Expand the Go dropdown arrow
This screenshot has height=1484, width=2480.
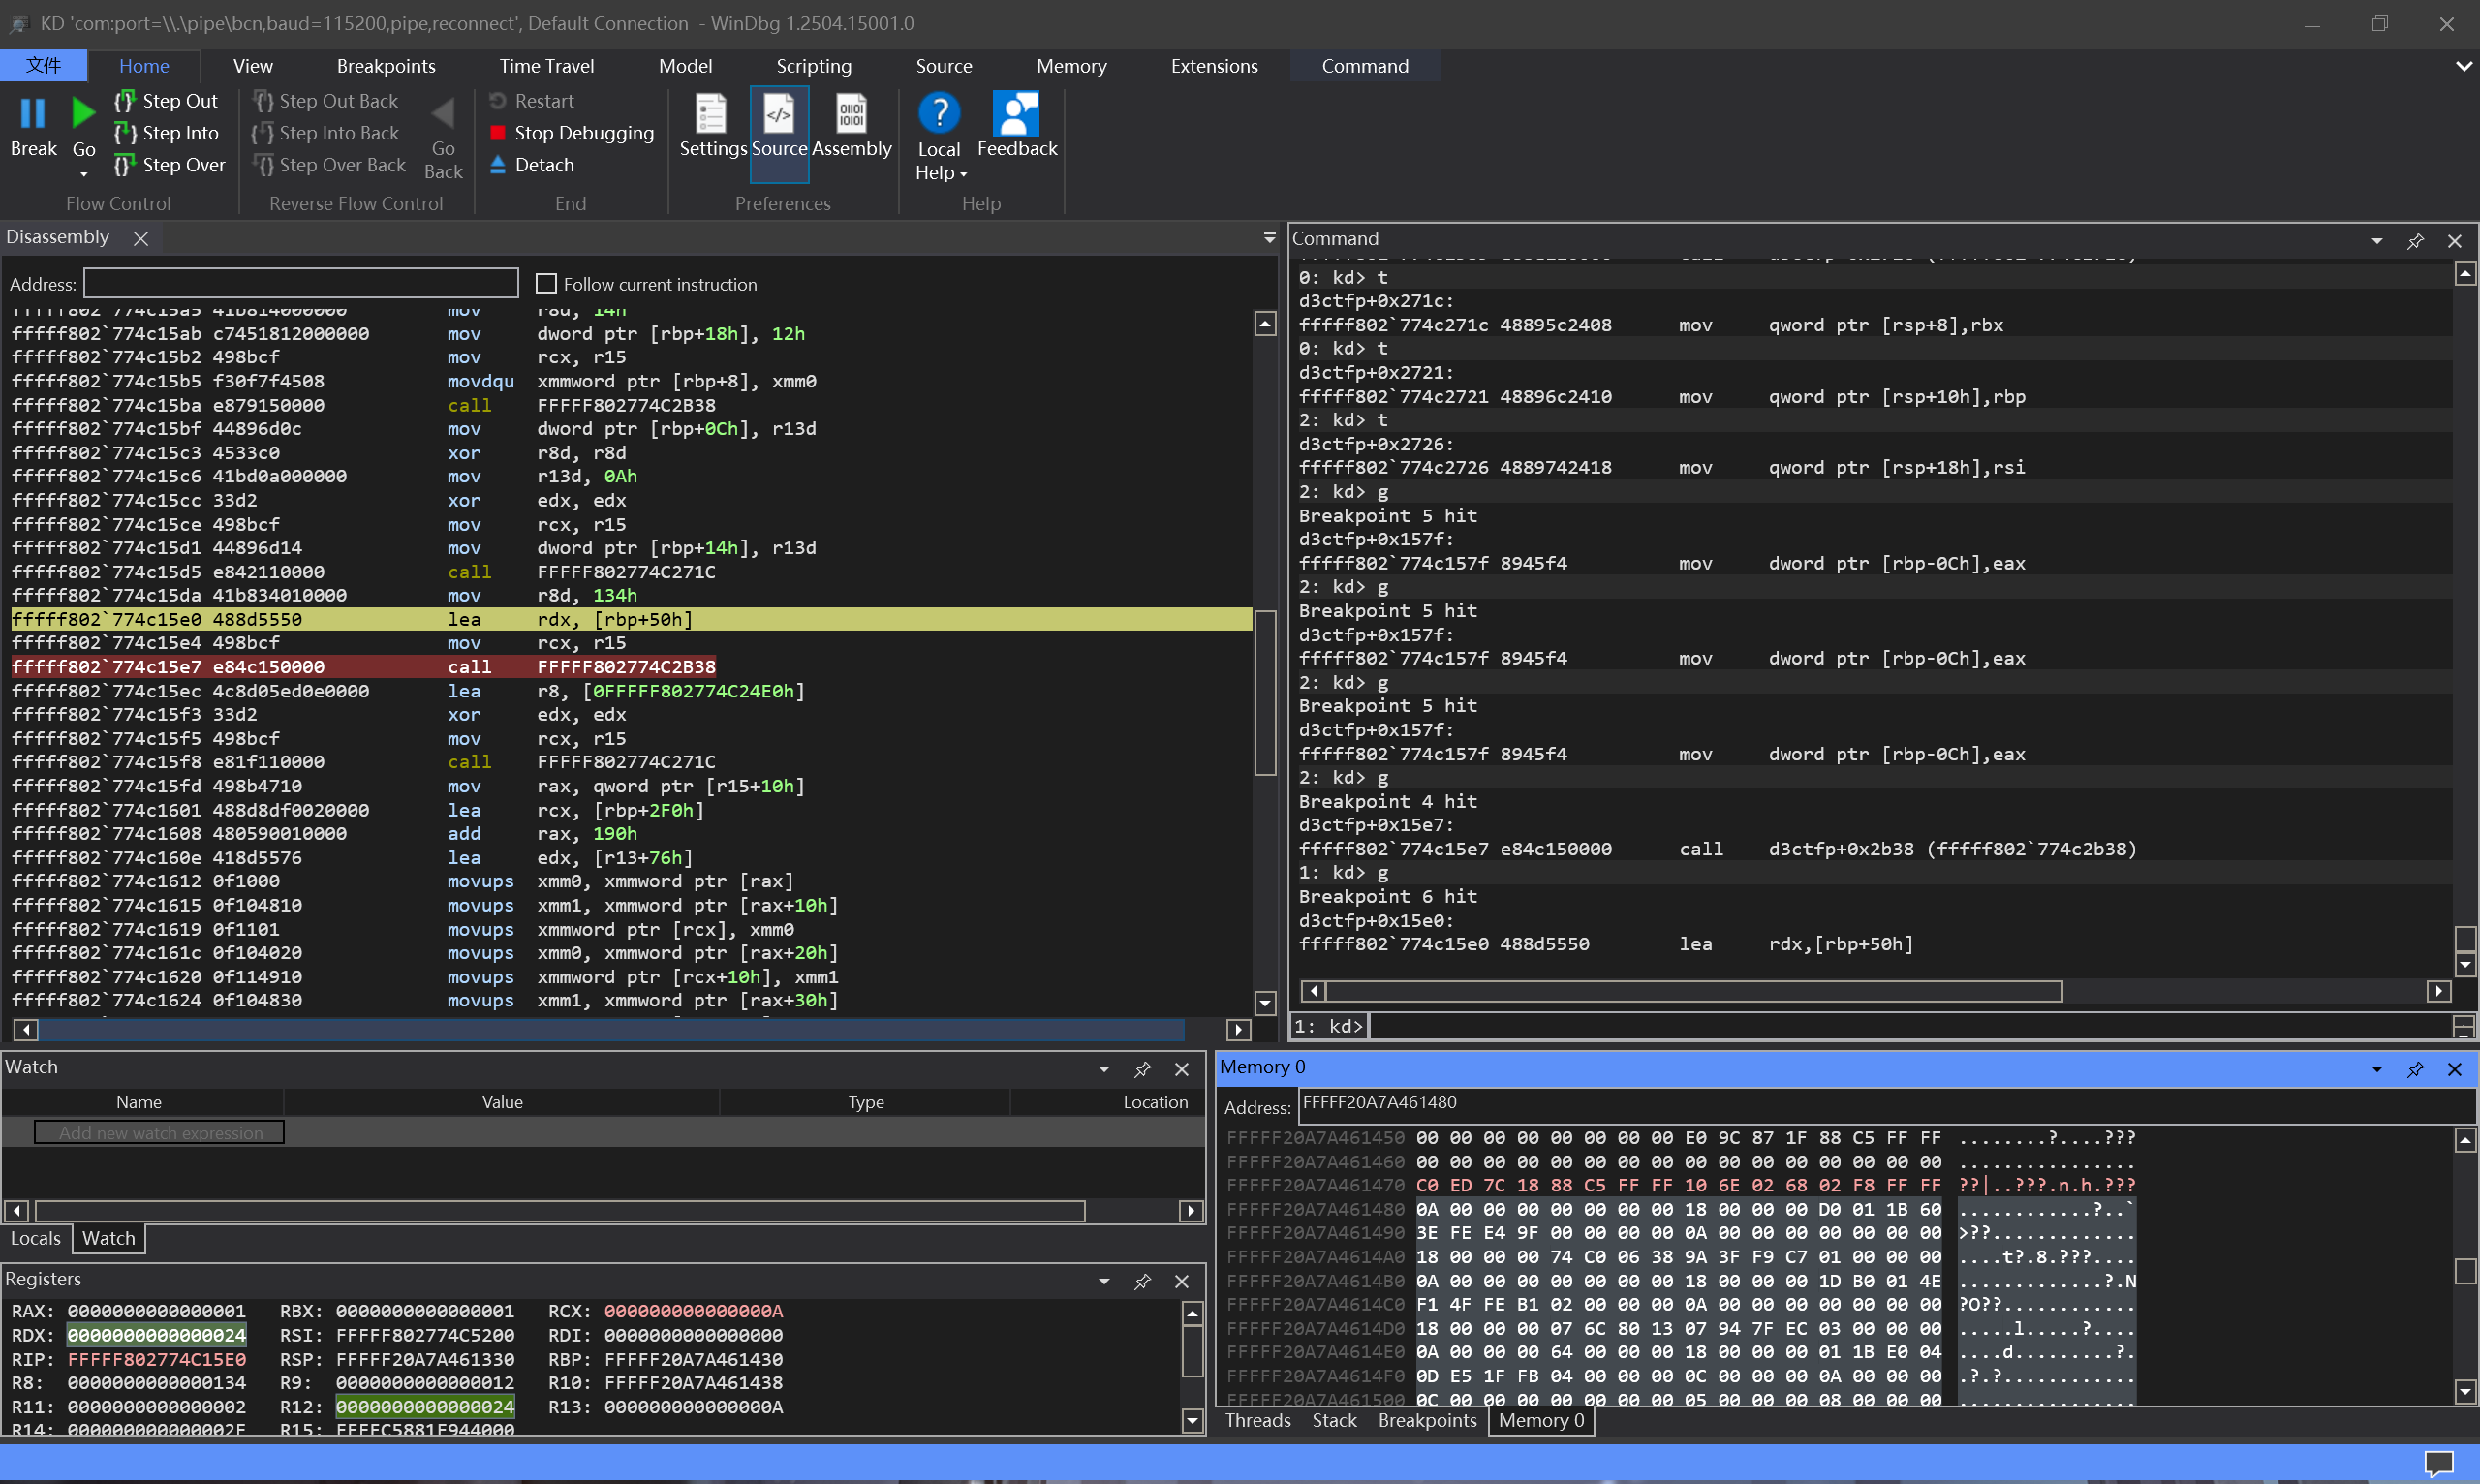(84, 175)
